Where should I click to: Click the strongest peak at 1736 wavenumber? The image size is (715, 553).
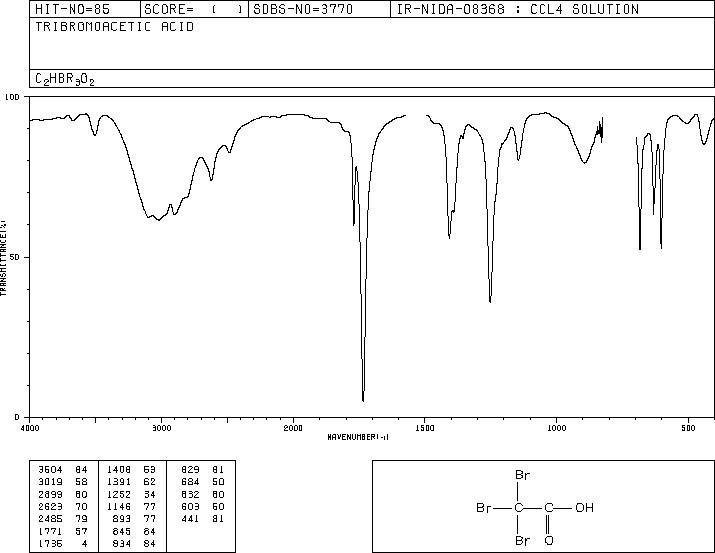tap(363, 400)
